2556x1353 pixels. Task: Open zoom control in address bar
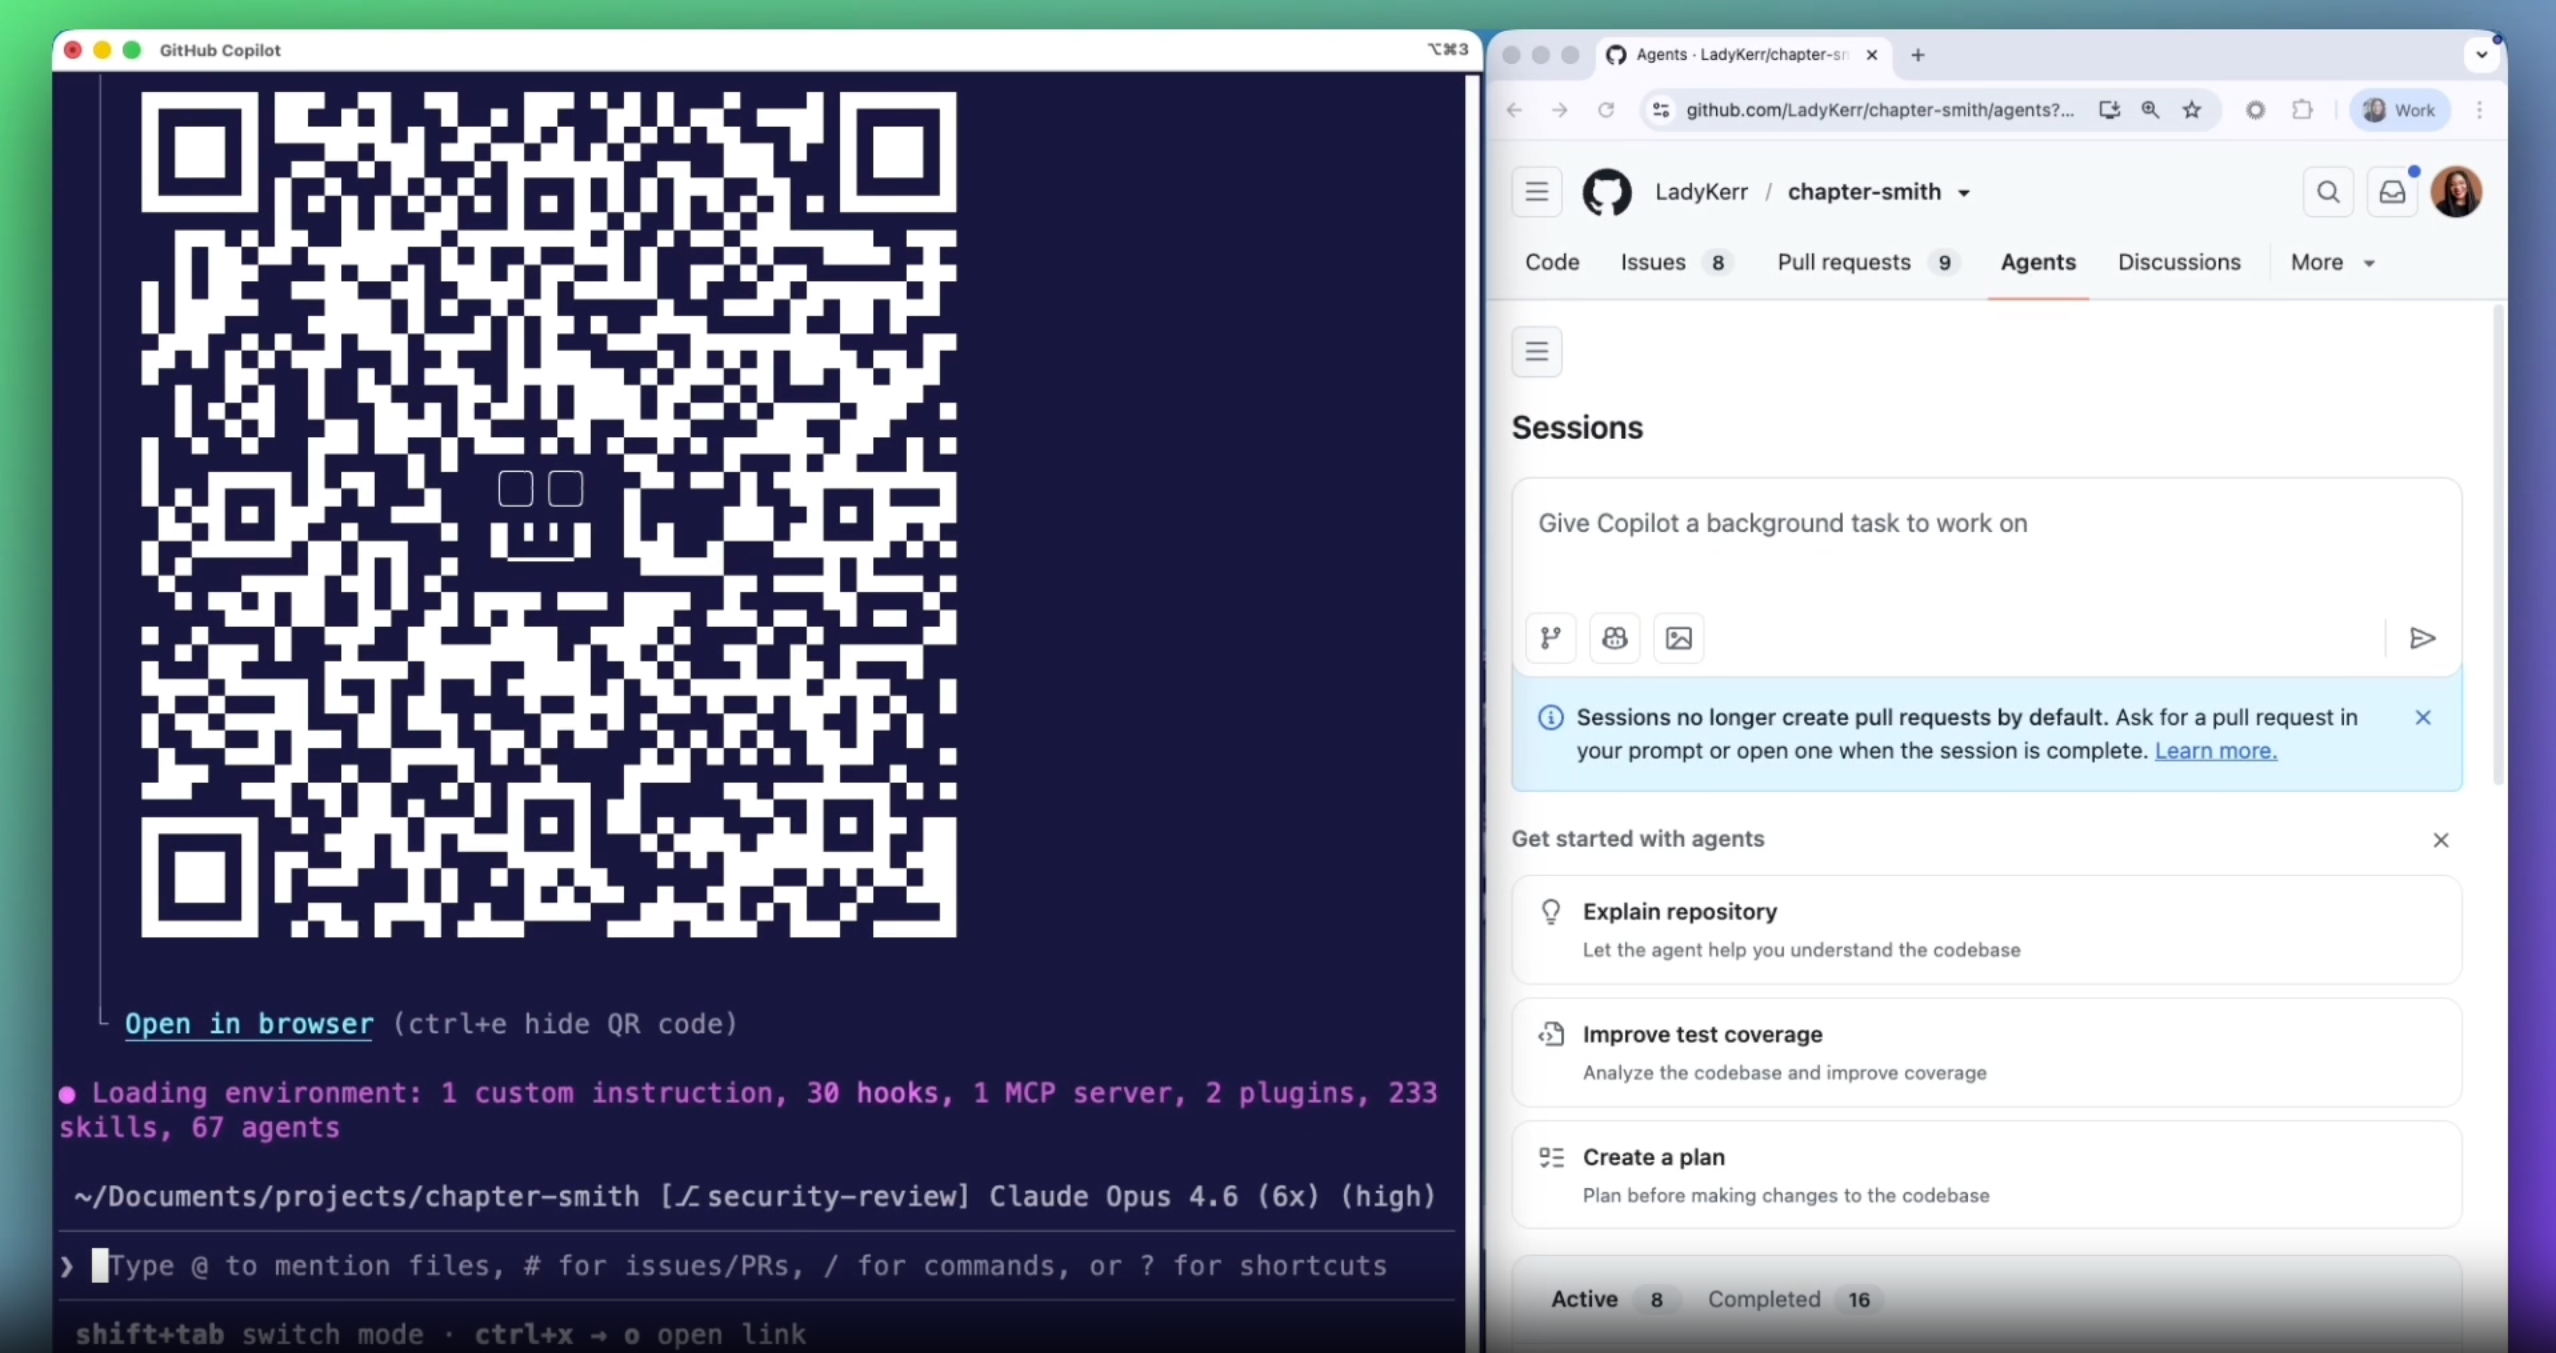[2150, 110]
